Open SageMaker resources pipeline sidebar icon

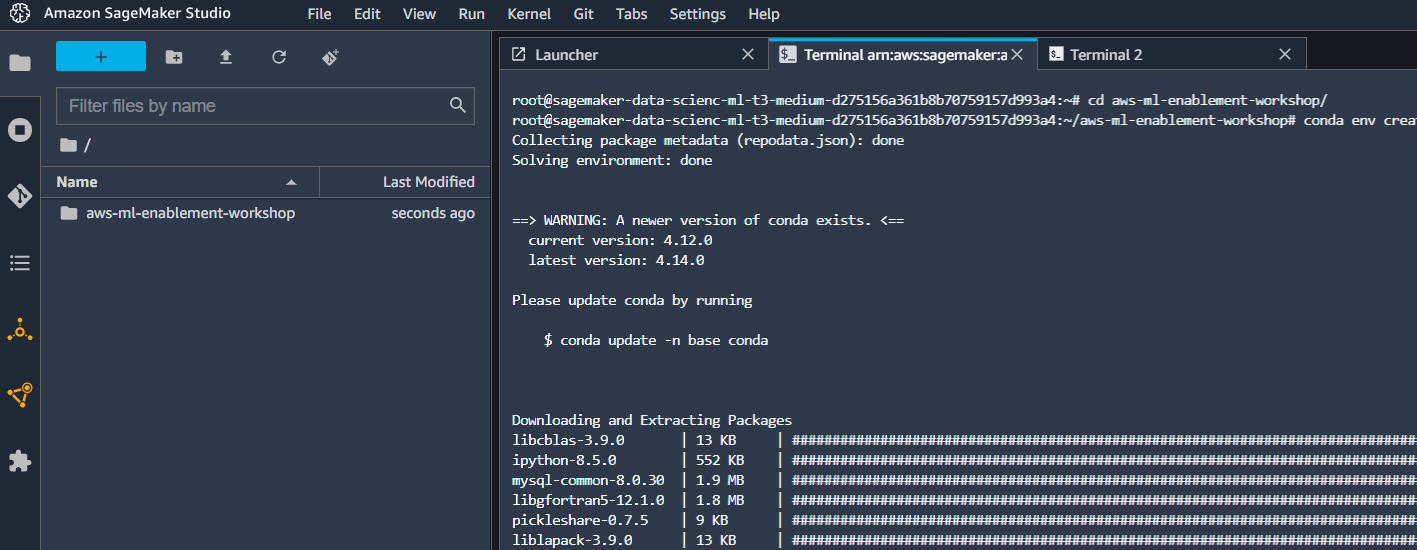[x=20, y=395]
